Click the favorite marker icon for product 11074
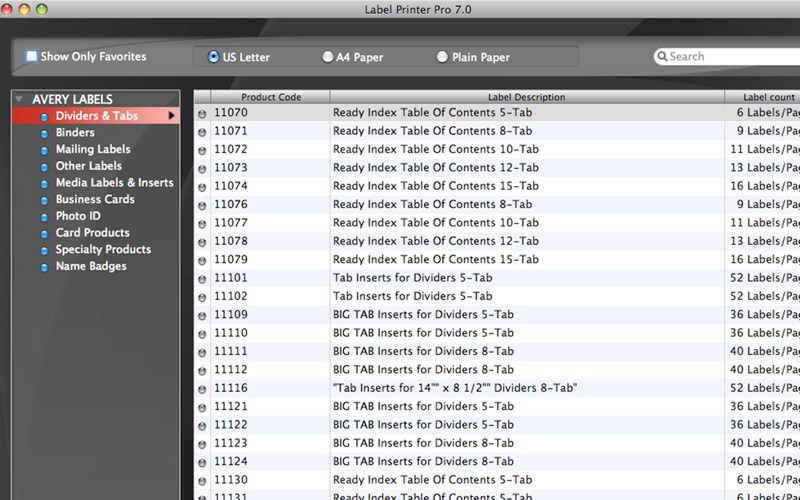The width and height of the screenshot is (800, 500). coord(202,187)
